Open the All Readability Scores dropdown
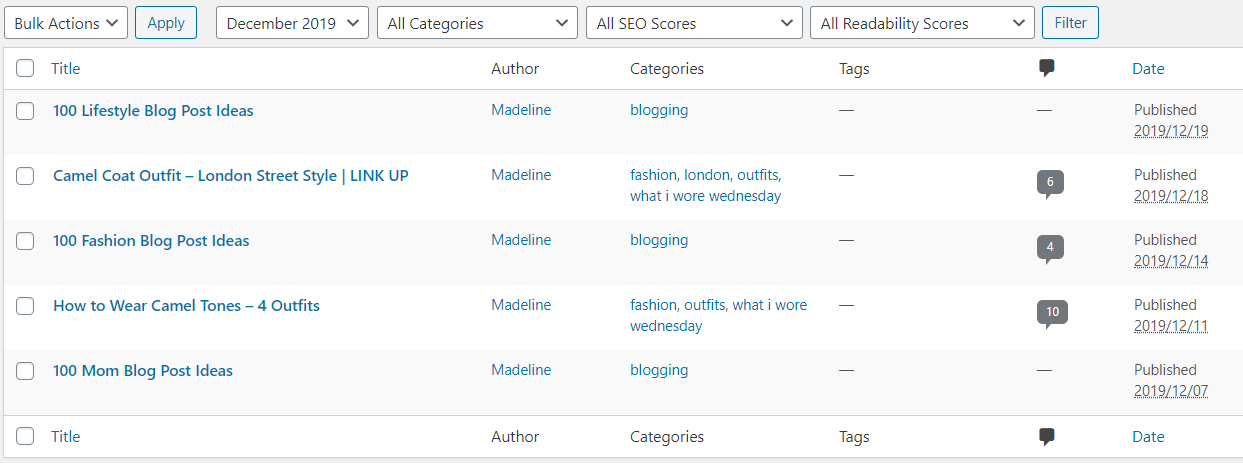The image size is (1243, 463). pyautogui.click(x=922, y=23)
